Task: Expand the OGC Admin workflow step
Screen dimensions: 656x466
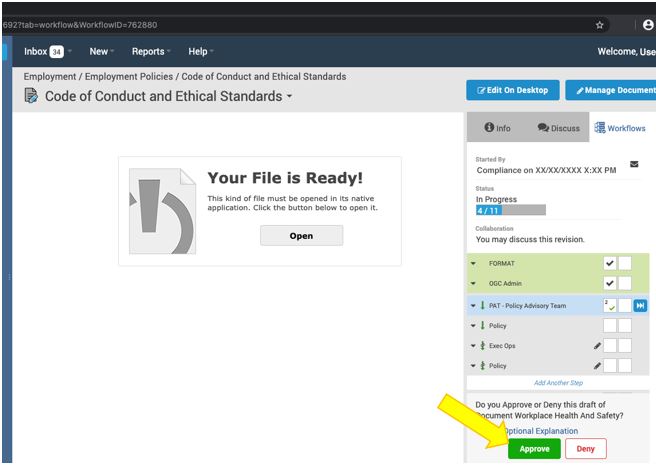Action: coord(473,284)
